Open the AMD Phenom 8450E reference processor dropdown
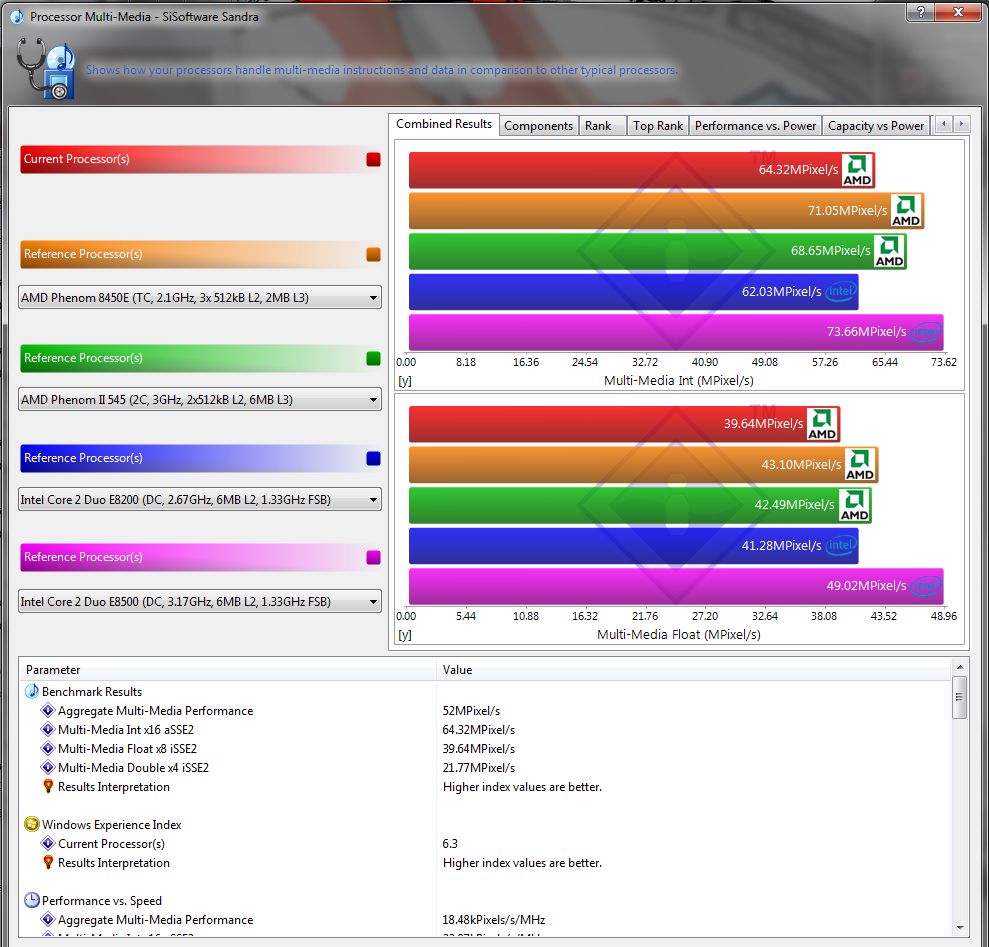989x947 pixels. click(200, 297)
